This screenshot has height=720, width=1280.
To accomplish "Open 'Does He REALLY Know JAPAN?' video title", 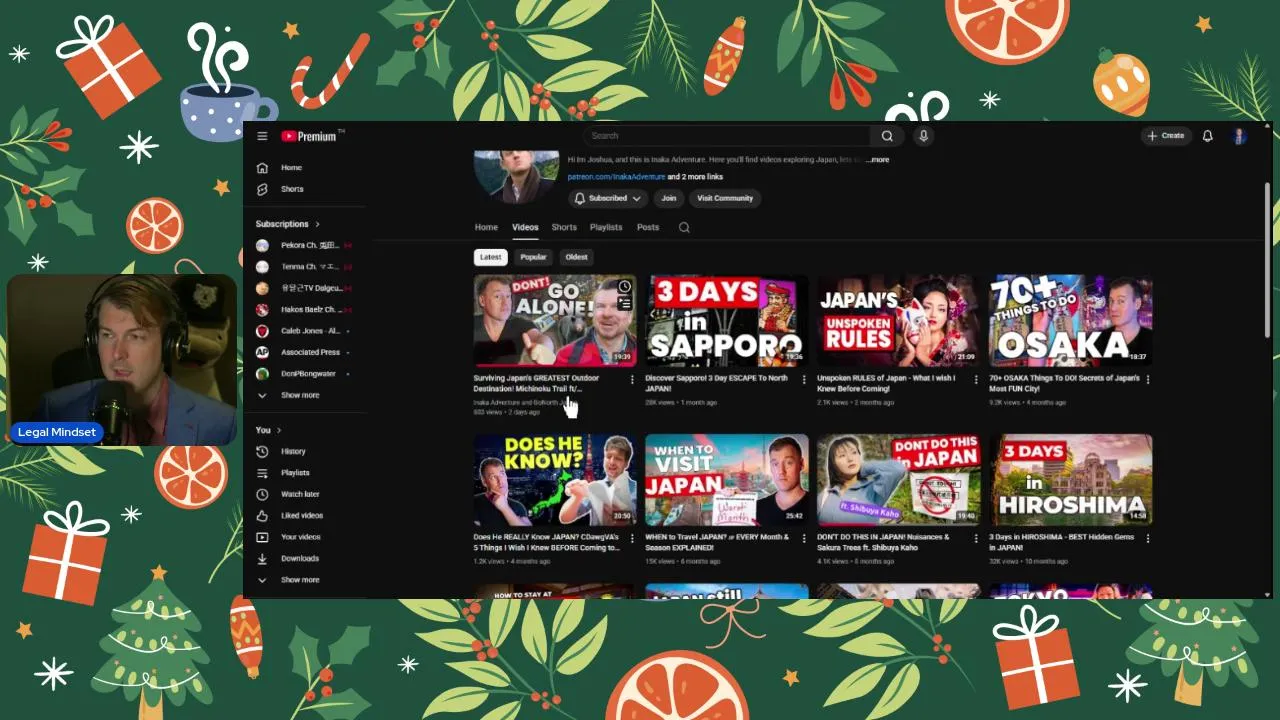I will (547, 542).
